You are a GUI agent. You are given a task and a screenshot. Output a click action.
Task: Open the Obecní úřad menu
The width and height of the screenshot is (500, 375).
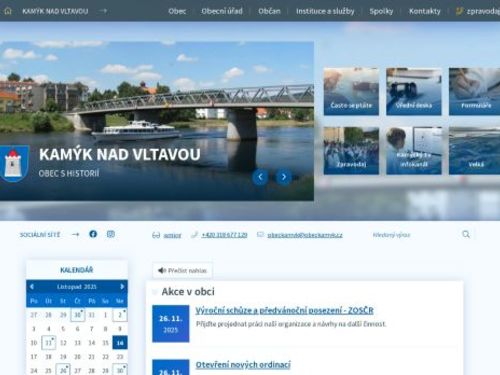point(222,11)
